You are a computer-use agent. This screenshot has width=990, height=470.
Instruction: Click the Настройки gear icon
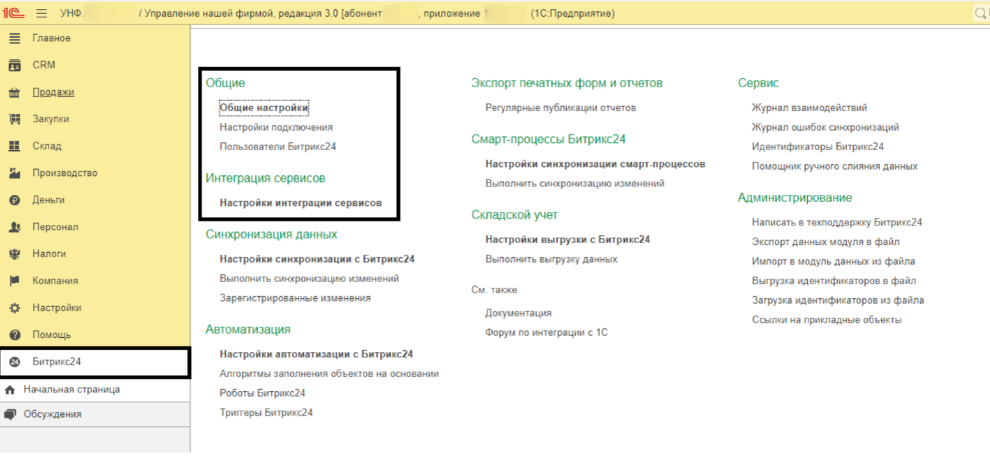point(15,308)
